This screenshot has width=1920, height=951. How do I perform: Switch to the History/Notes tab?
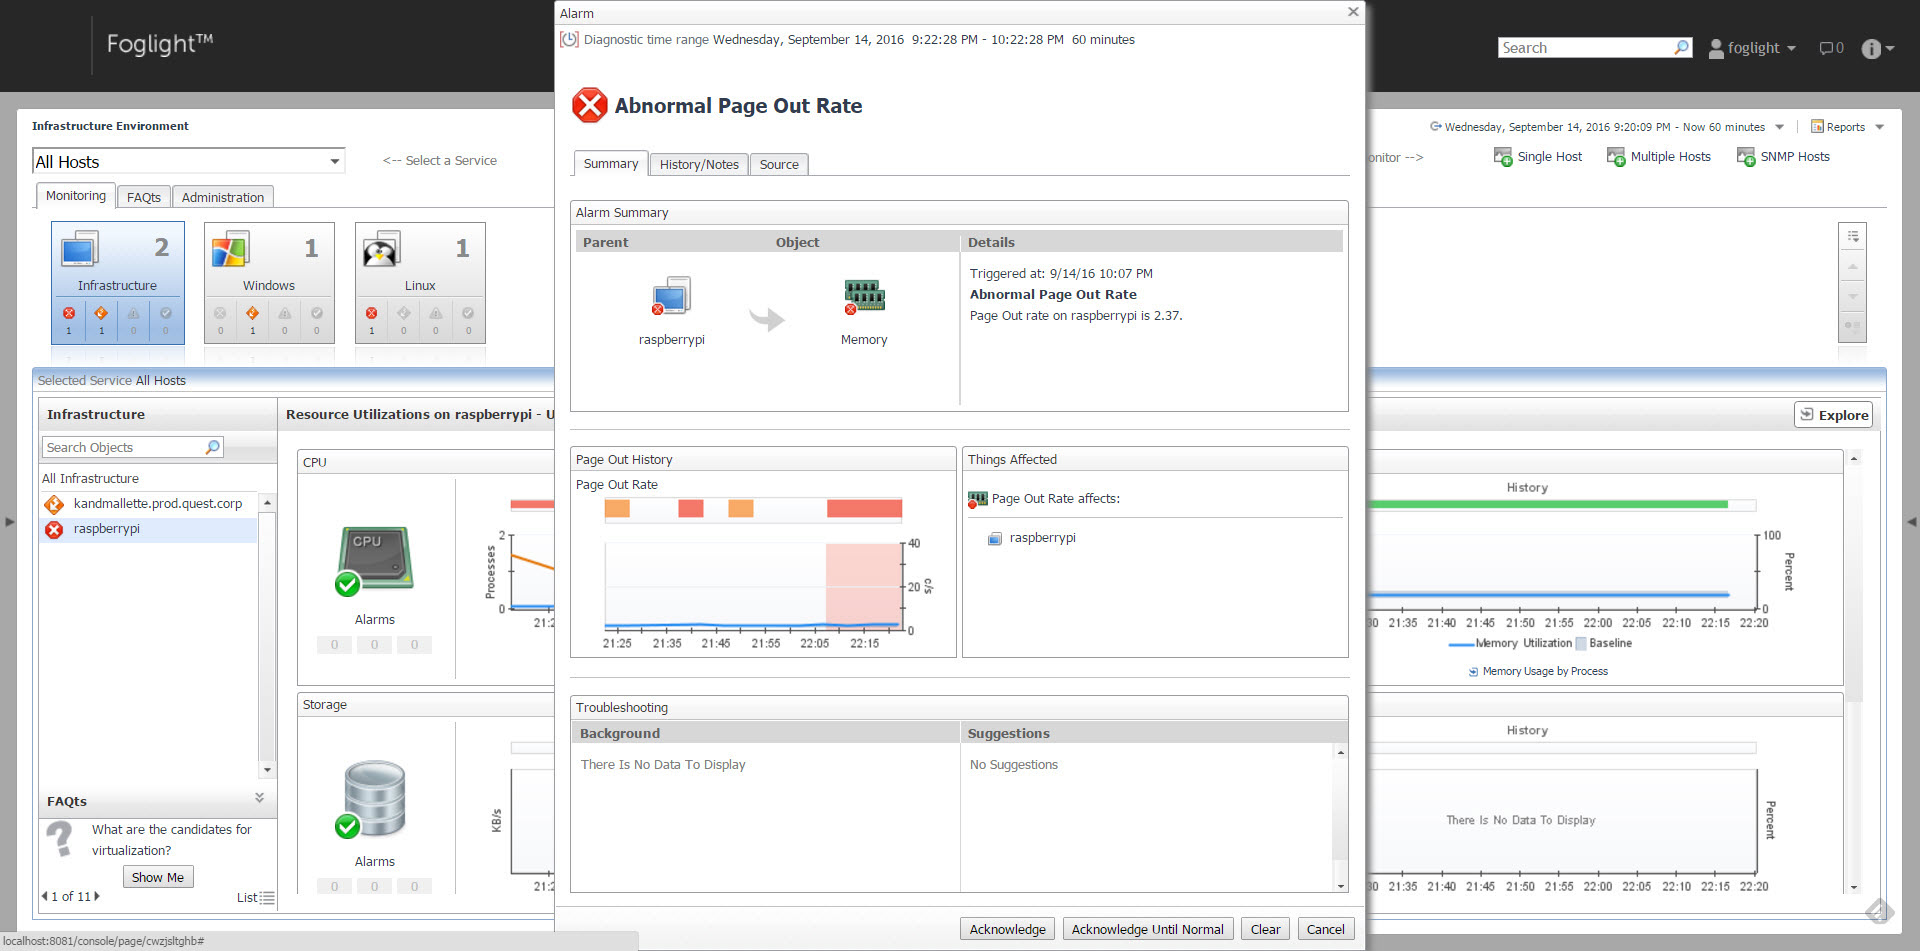pyautogui.click(x=699, y=165)
